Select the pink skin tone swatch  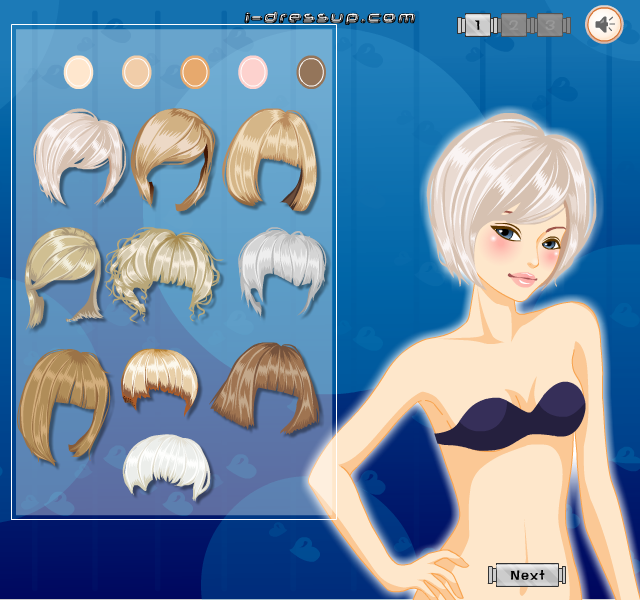coord(253,72)
